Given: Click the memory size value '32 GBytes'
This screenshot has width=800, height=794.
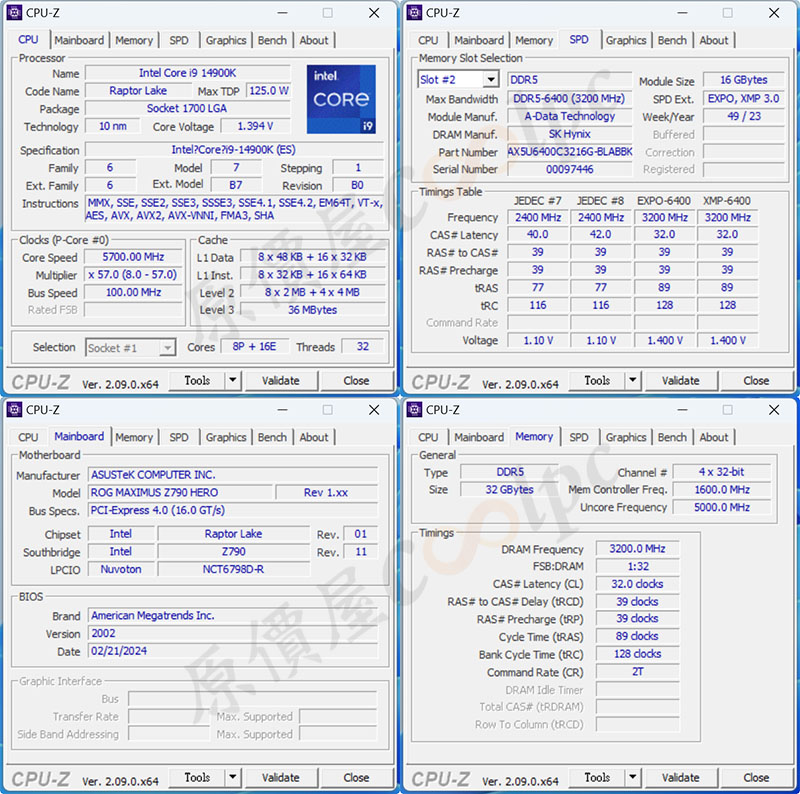Looking at the screenshot, I should pos(509,489).
